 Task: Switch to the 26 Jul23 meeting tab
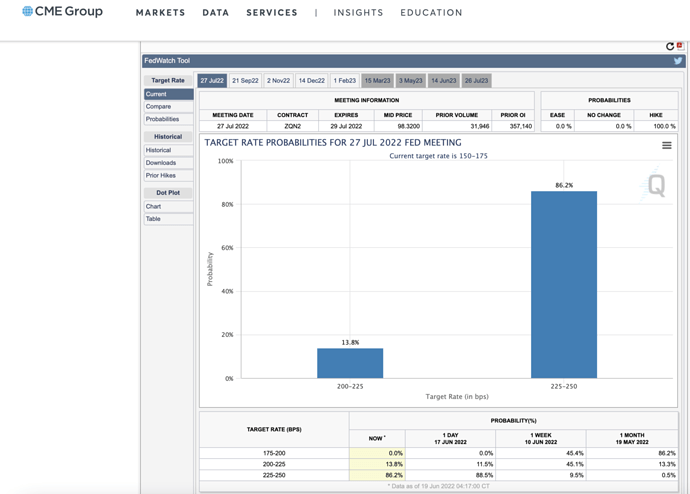tap(476, 81)
